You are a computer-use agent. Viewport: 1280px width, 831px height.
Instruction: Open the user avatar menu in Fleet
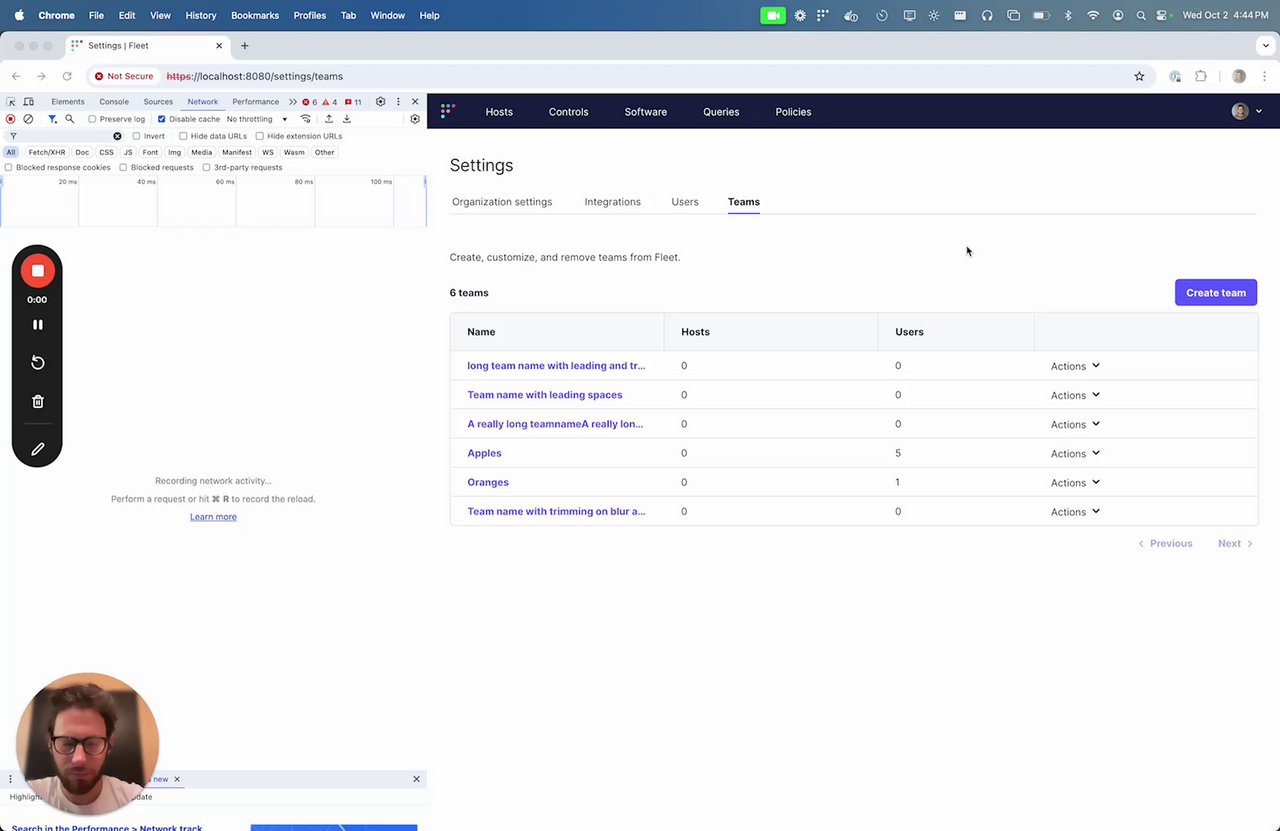[x=1246, y=112]
